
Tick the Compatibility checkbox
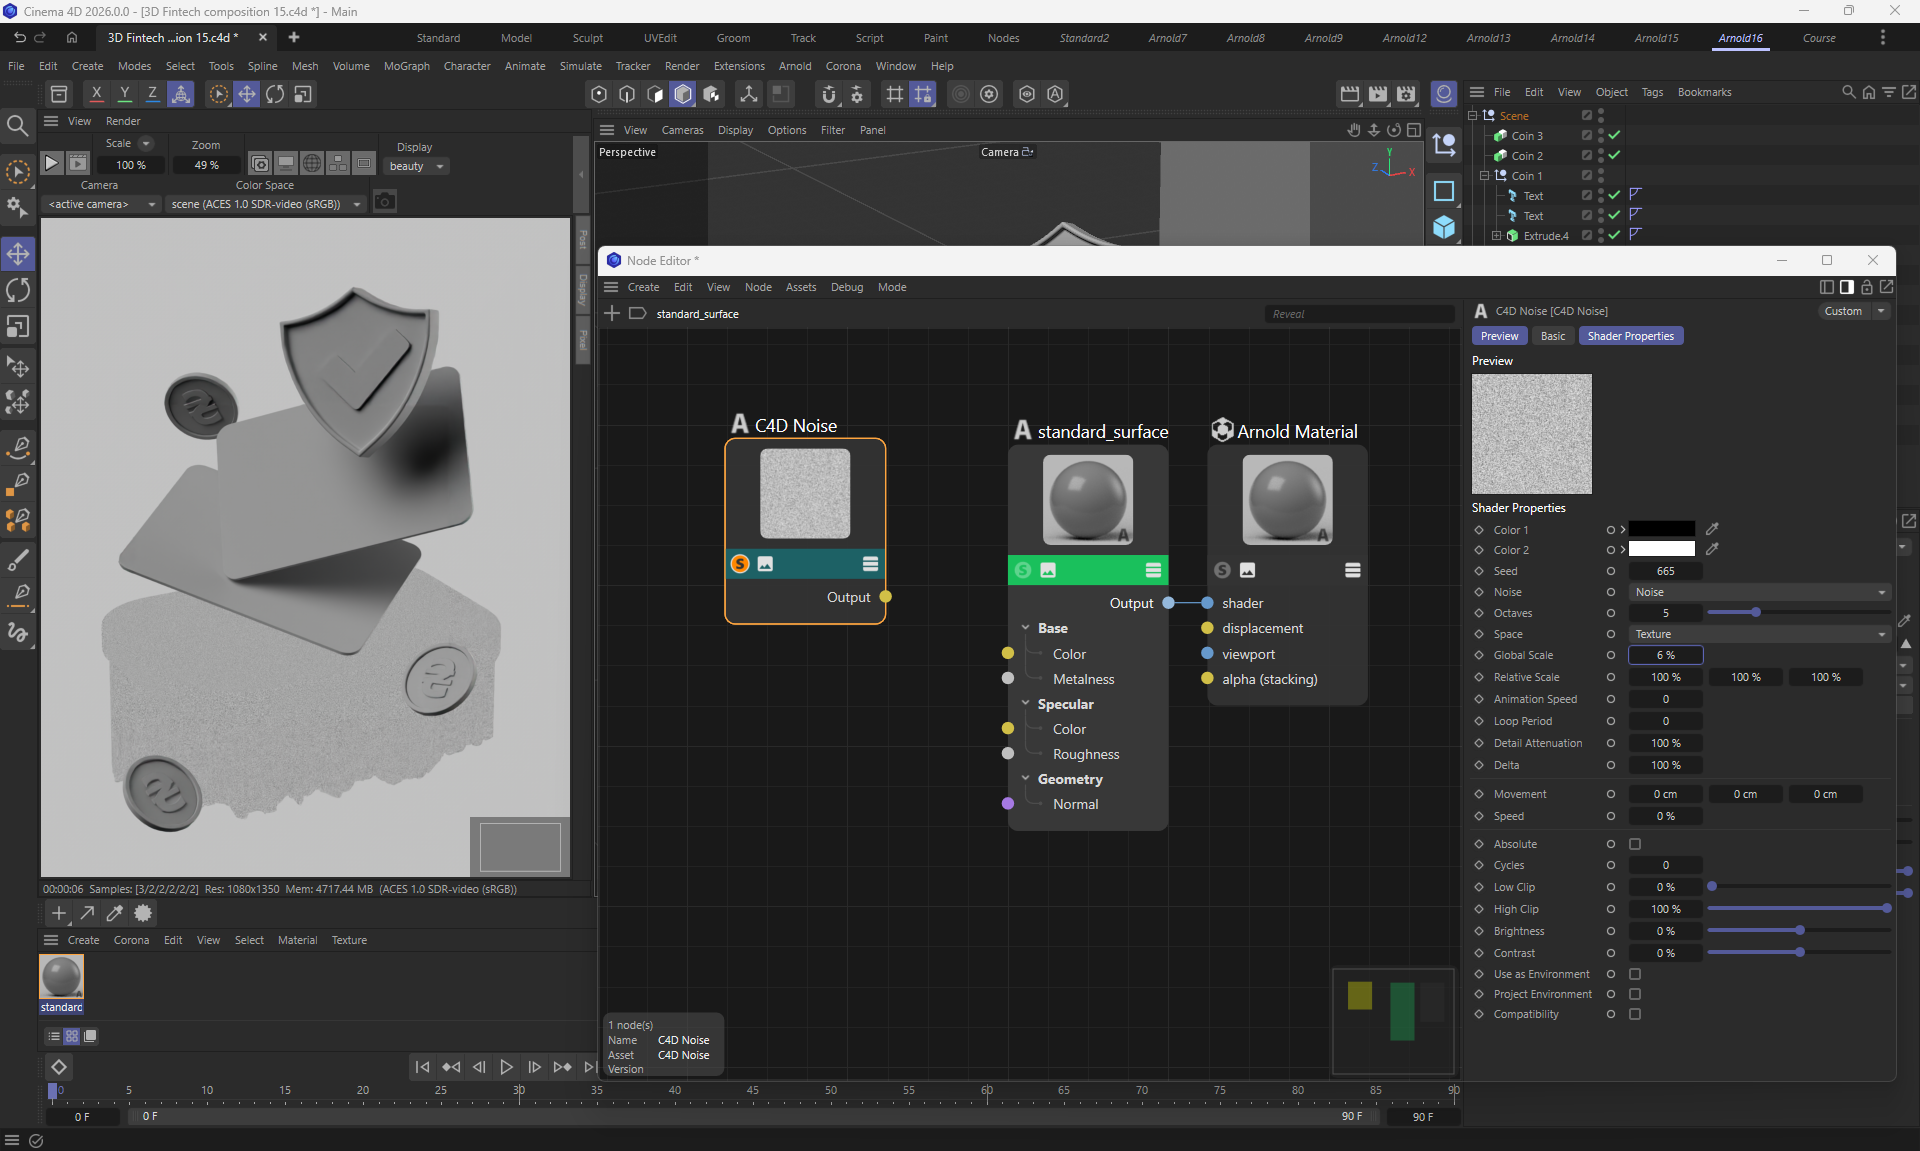click(x=1635, y=1014)
